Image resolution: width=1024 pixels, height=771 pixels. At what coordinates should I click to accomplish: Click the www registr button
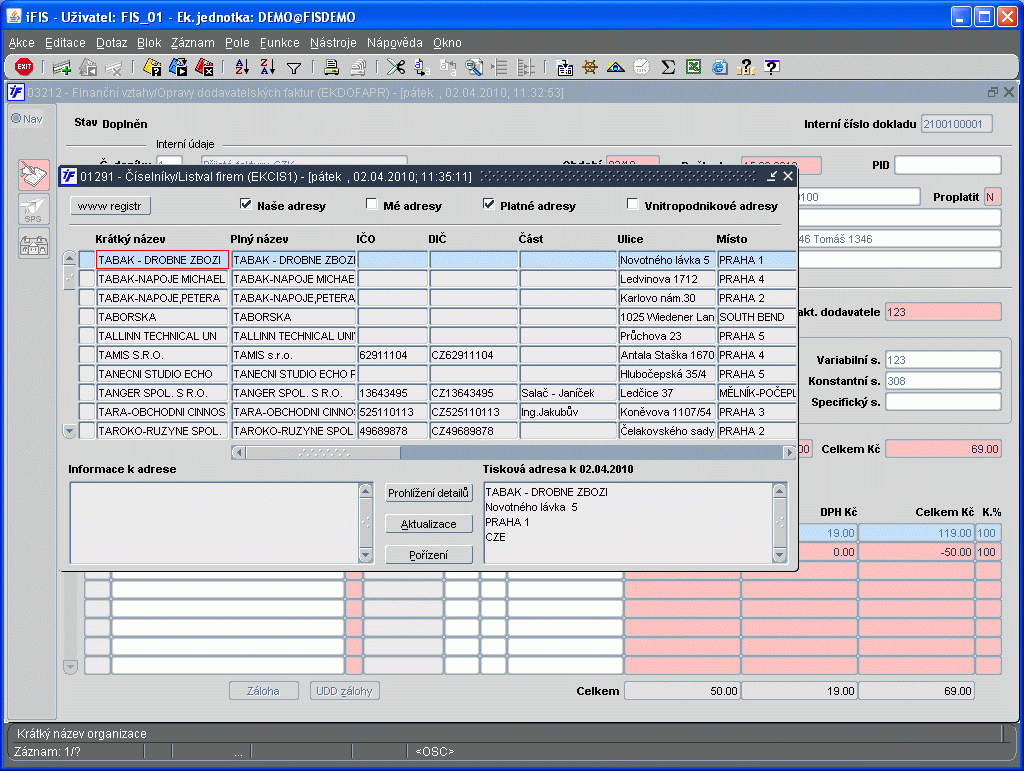point(112,206)
